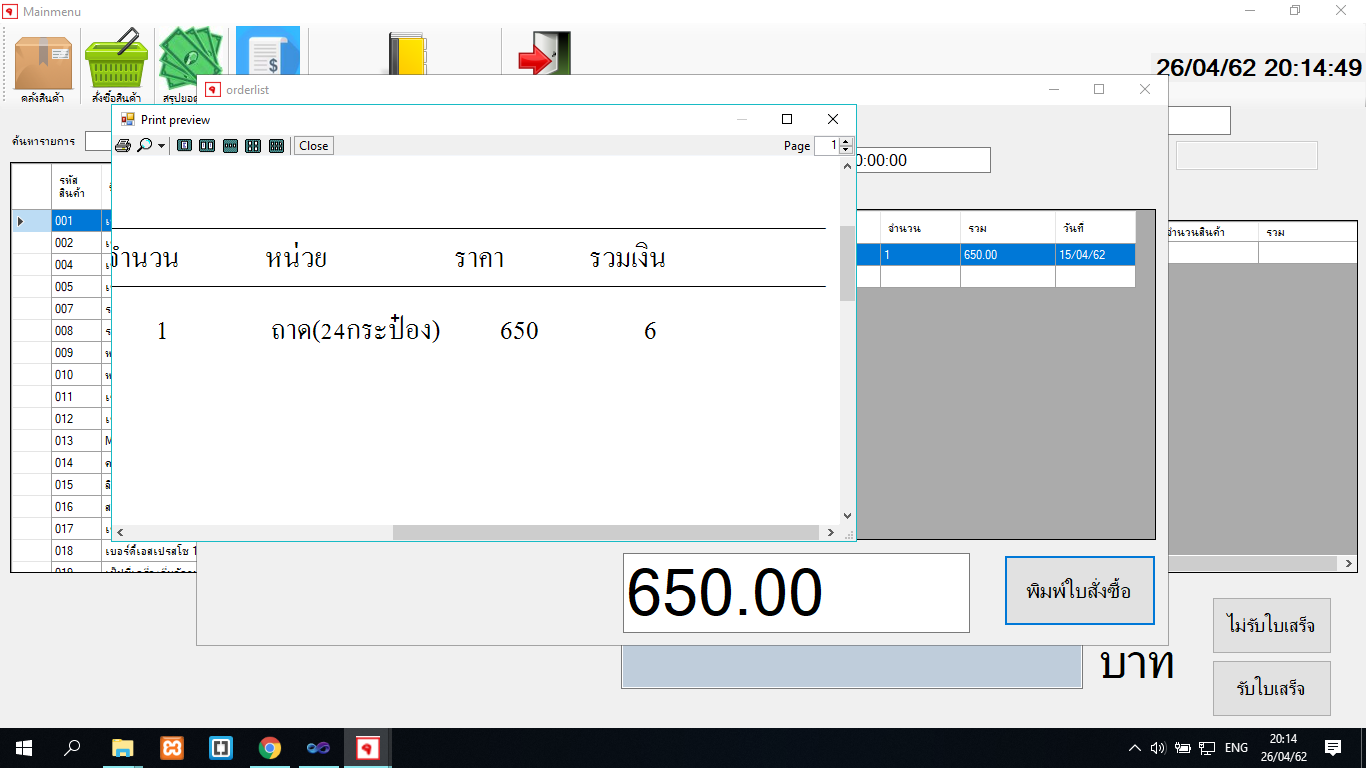Click the รับใบเสร็จ button
The width and height of the screenshot is (1366, 768).
tap(1272, 688)
